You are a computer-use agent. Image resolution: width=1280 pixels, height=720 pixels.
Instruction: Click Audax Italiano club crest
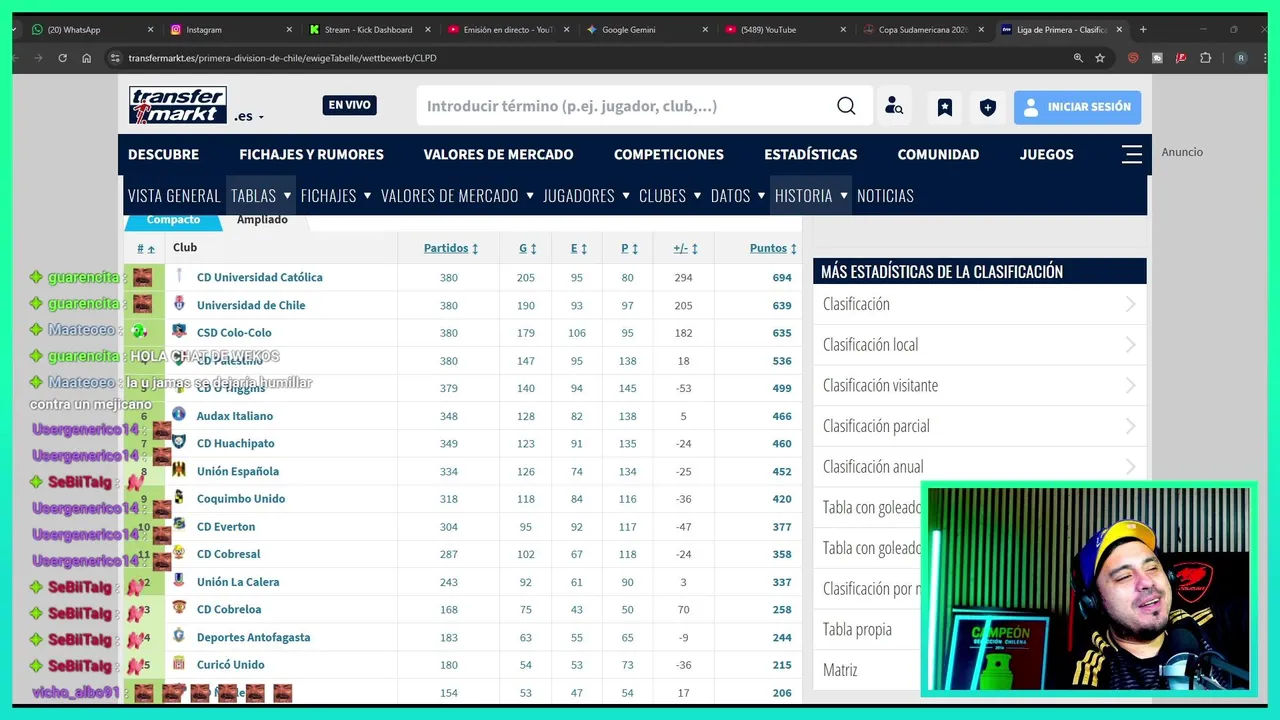coord(179,415)
